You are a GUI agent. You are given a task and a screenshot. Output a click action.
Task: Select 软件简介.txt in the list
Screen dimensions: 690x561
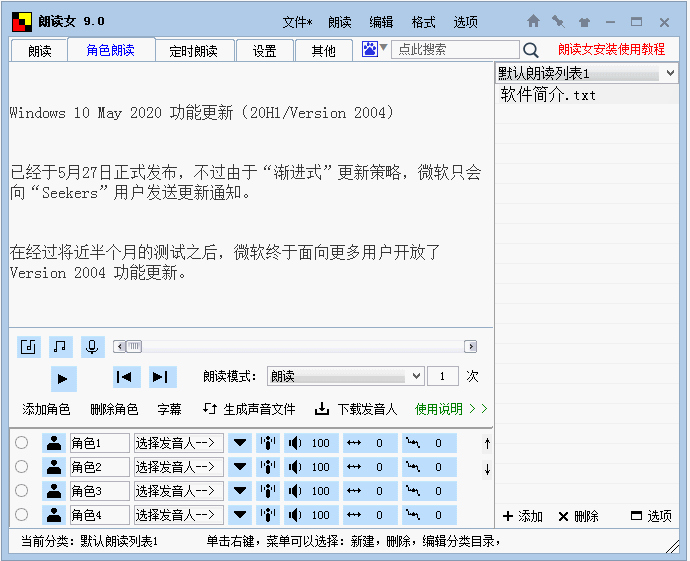[587, 95]
